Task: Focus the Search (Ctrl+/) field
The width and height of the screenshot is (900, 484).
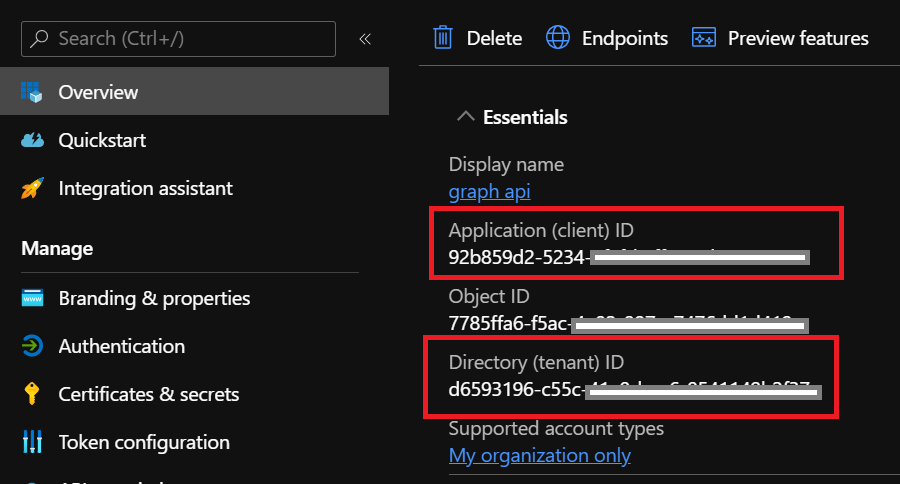Action: 190,39
